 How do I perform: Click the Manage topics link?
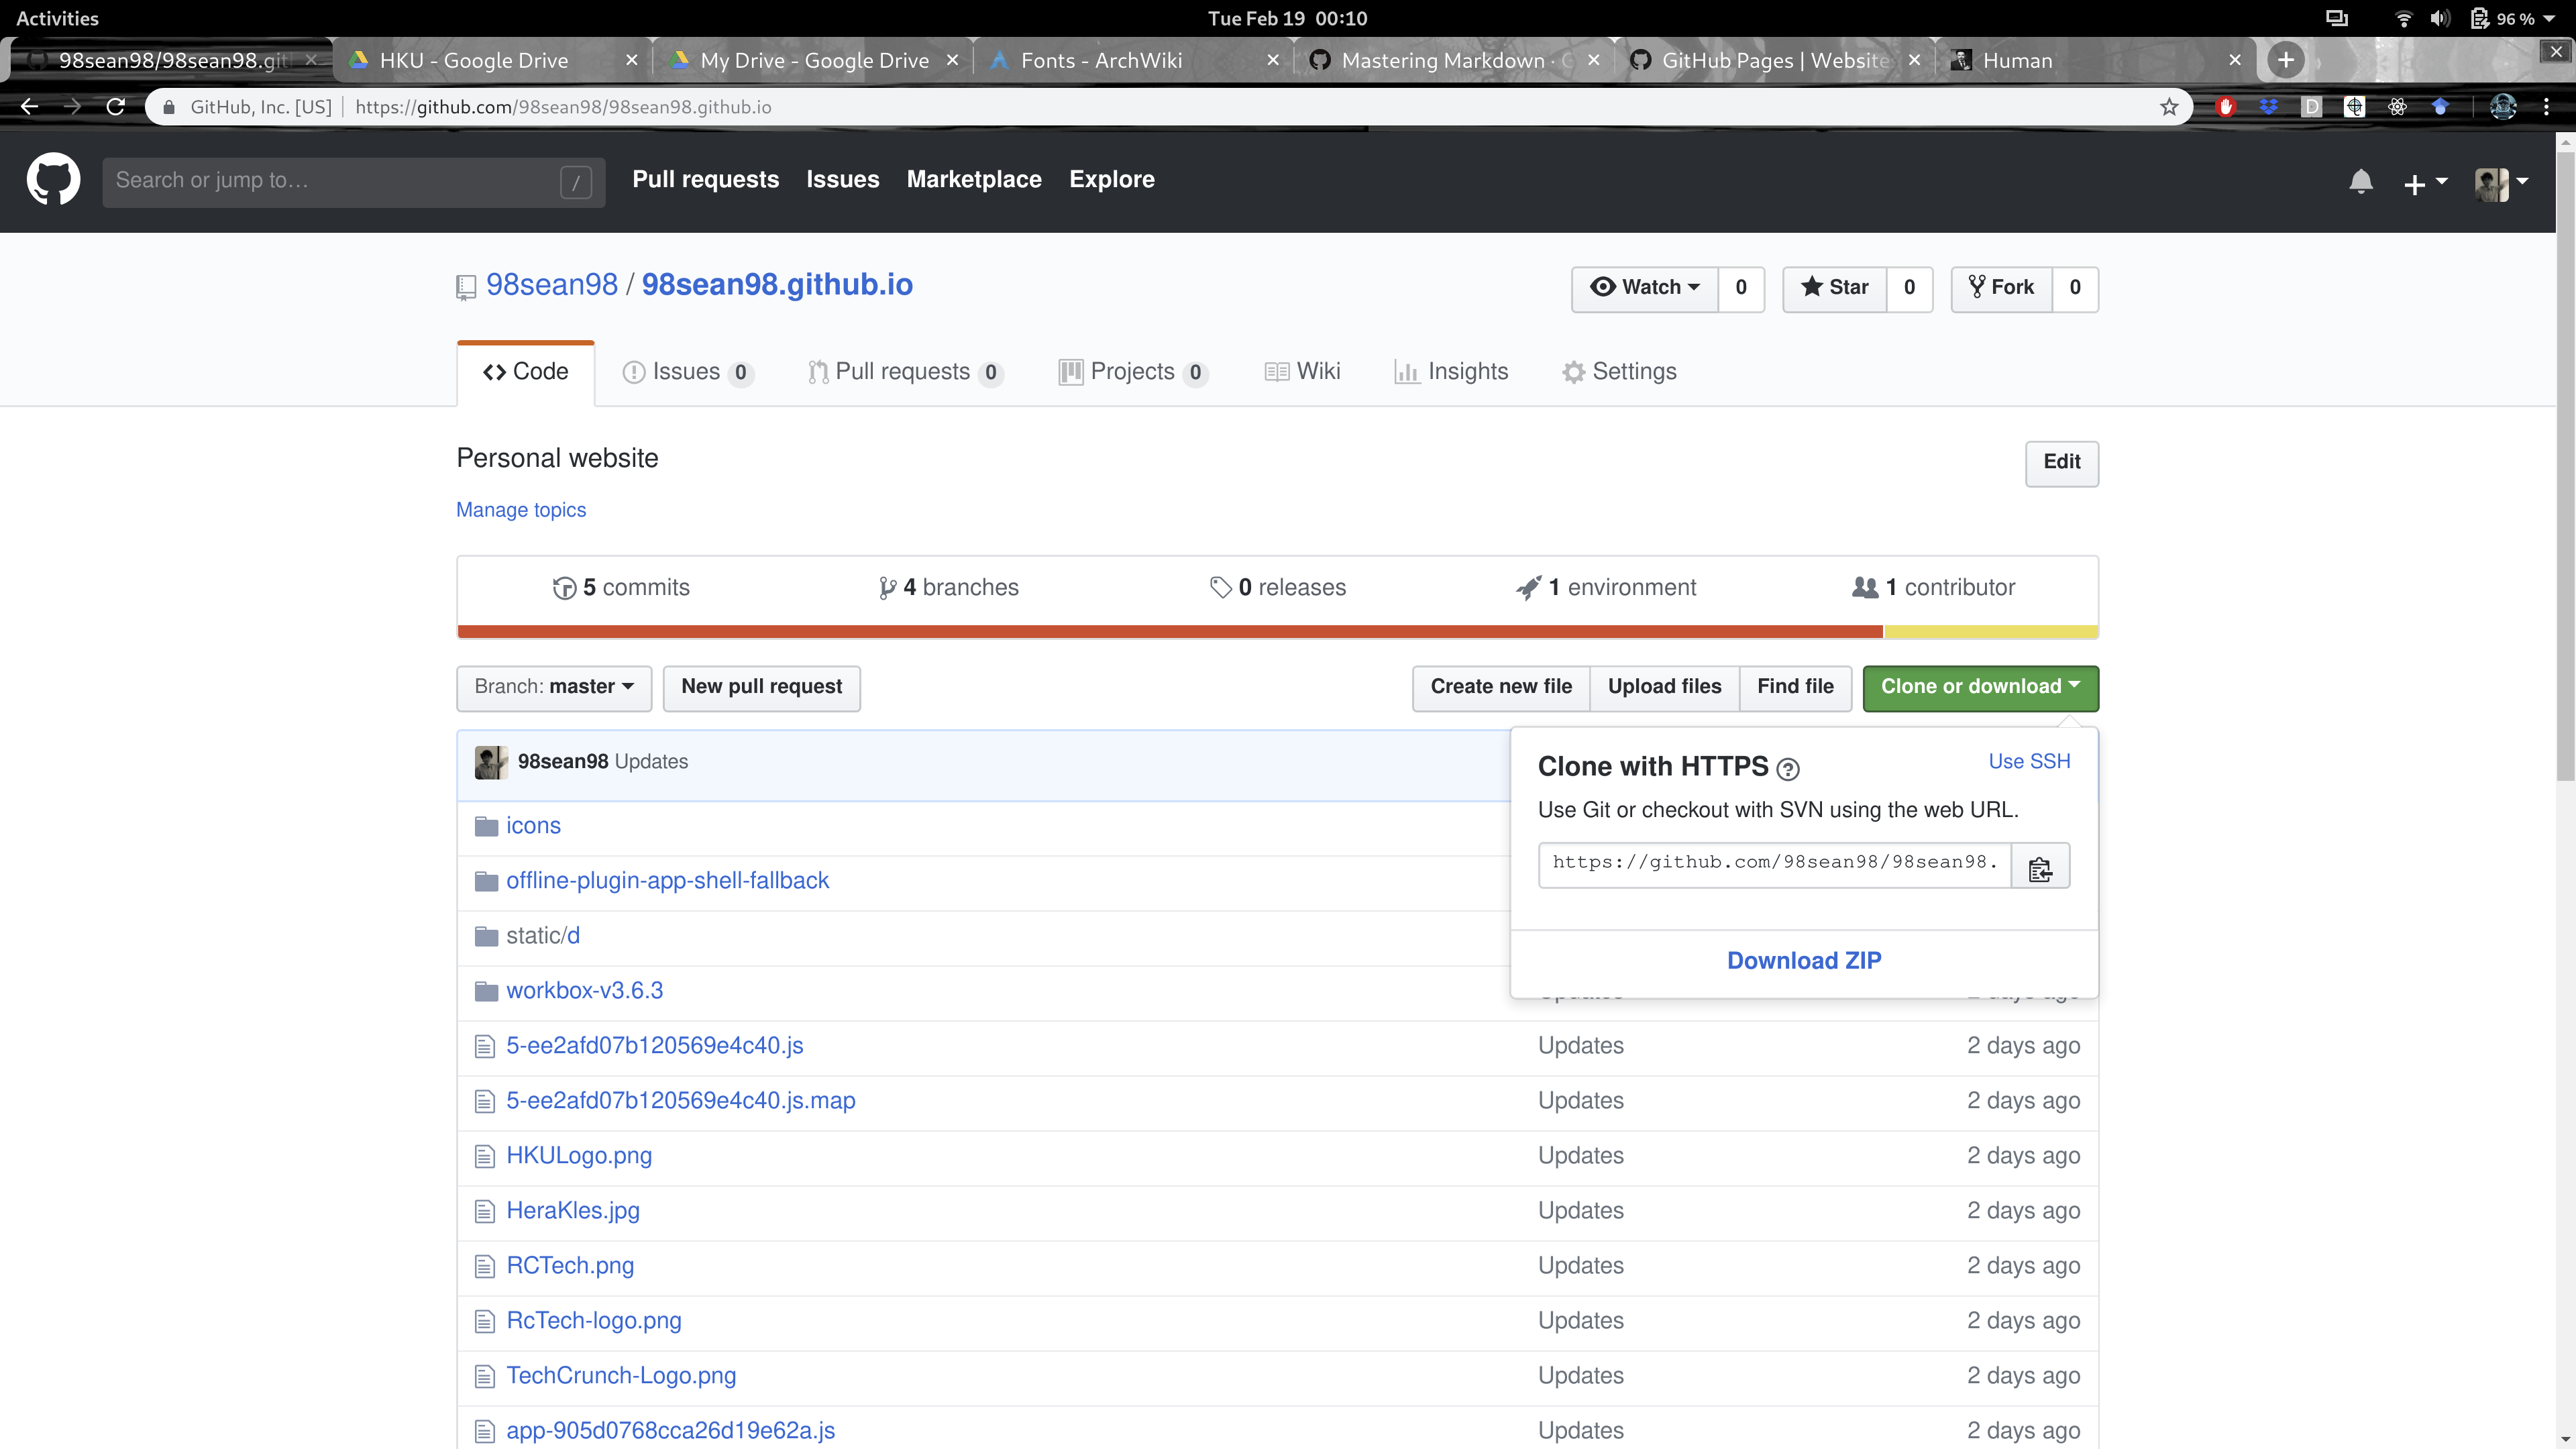pyautogui.click(x=521, y=511)
